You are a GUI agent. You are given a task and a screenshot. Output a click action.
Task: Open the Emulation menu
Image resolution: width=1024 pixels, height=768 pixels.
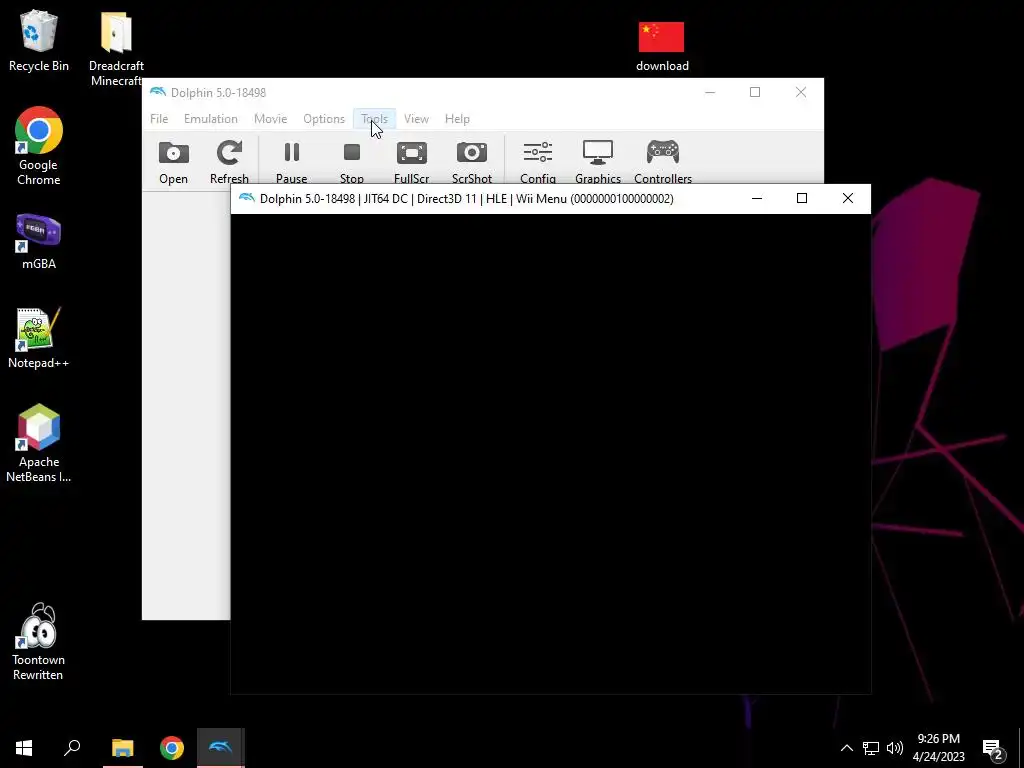210,119
